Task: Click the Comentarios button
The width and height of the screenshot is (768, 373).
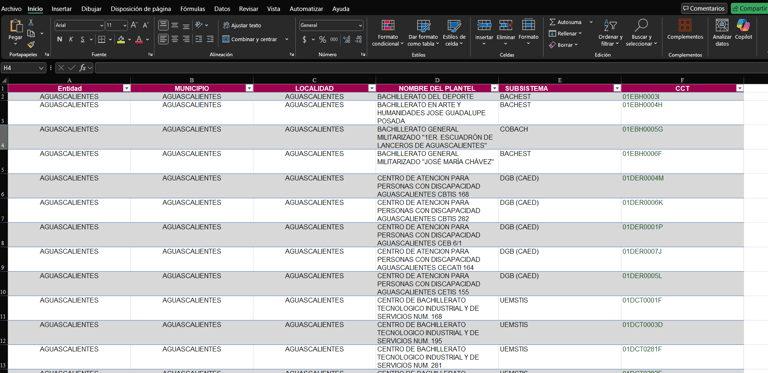Action: pos(704,8)
